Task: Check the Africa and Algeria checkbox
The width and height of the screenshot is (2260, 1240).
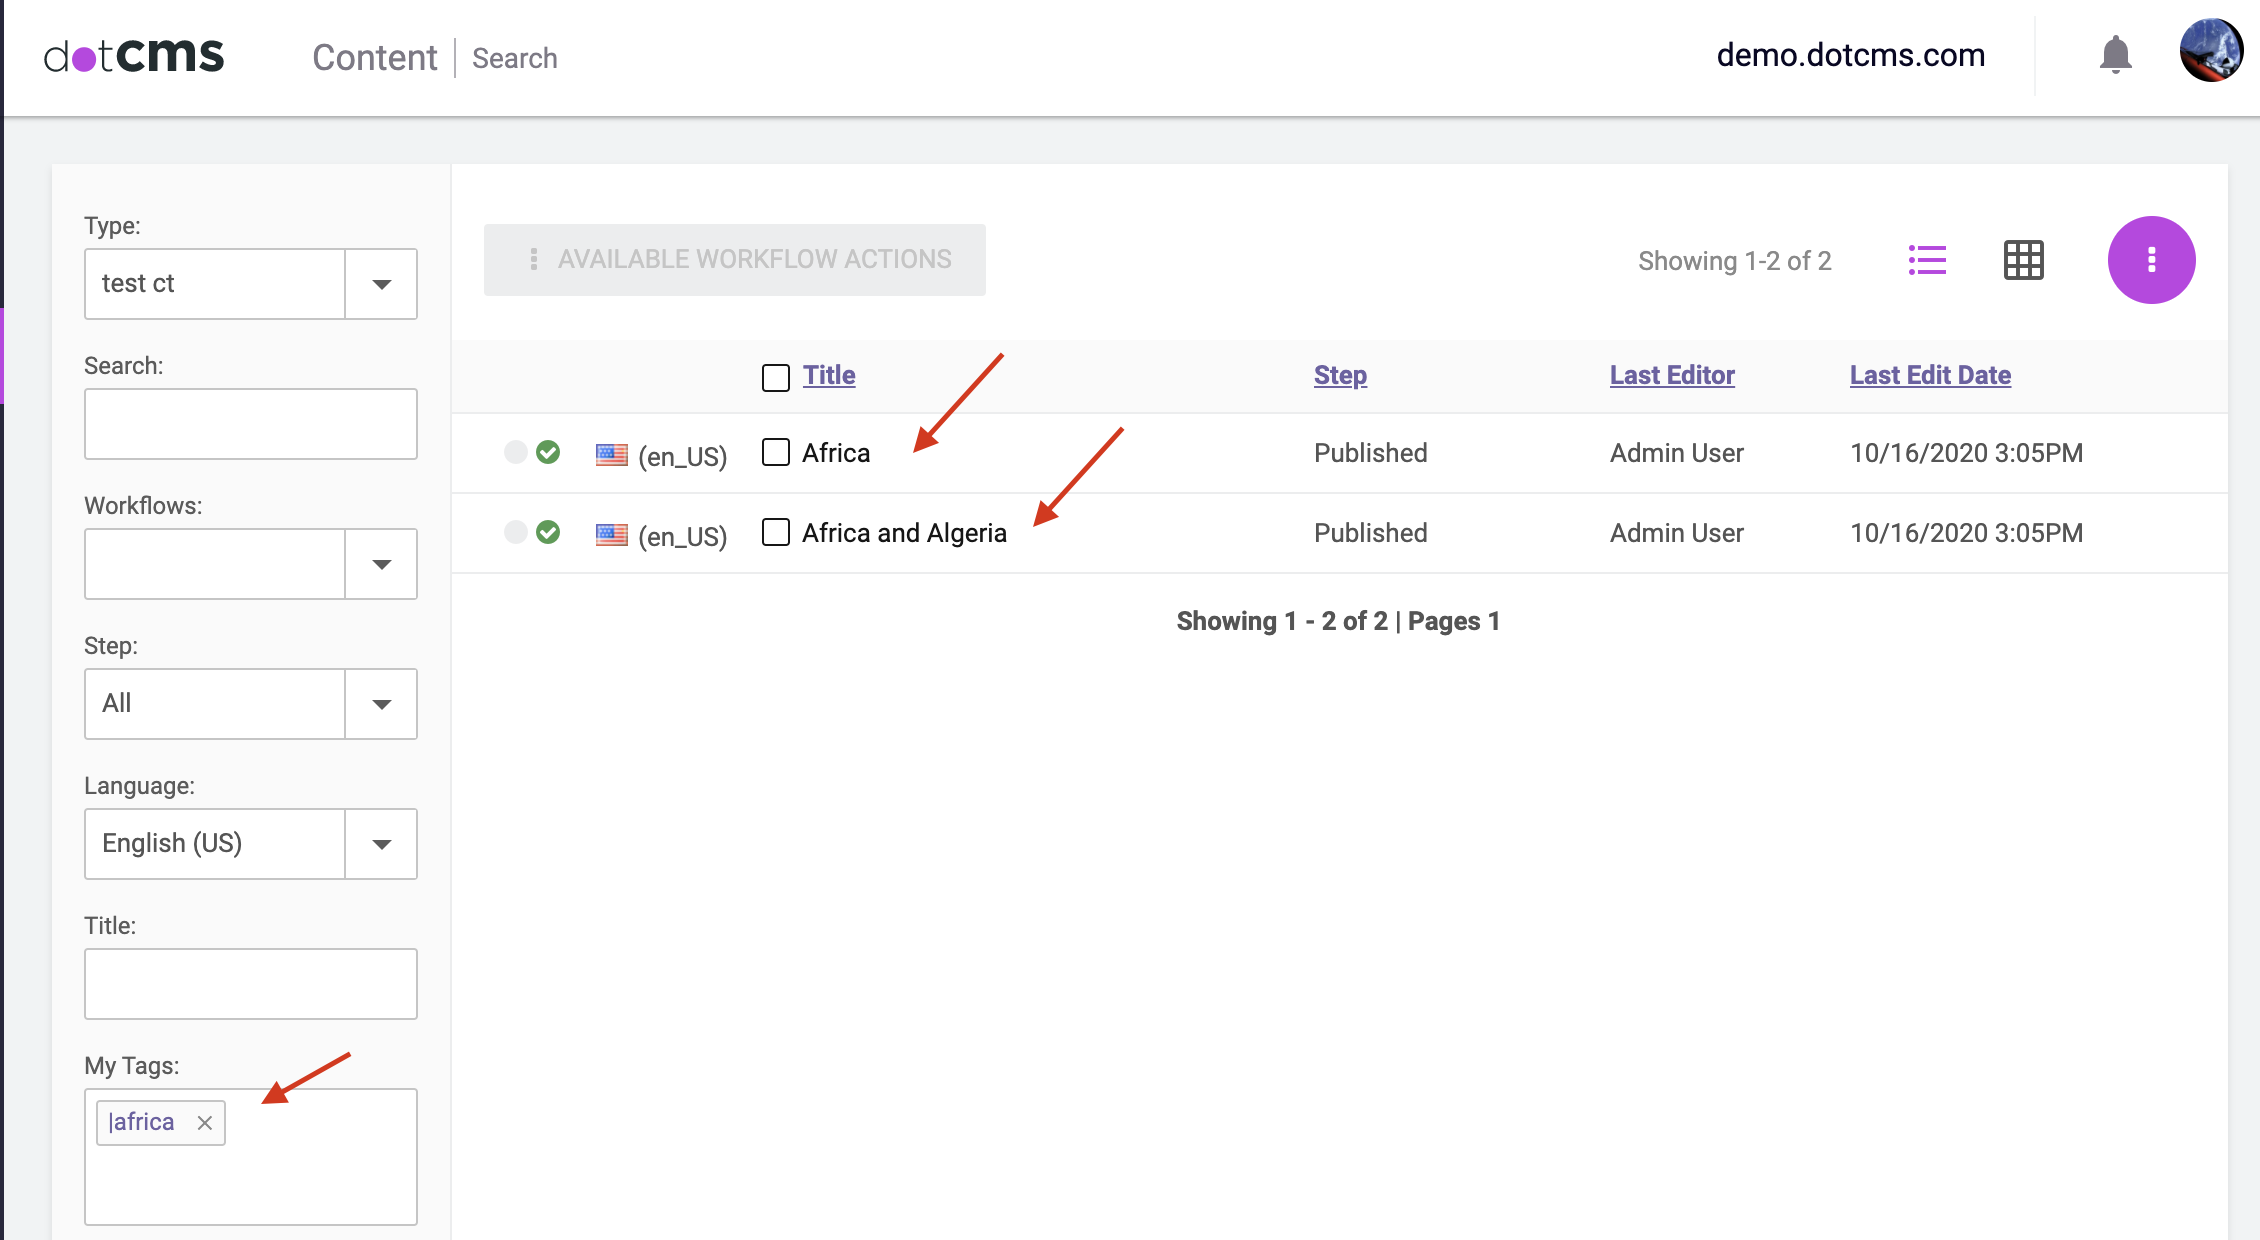Action: coord(775,533)
